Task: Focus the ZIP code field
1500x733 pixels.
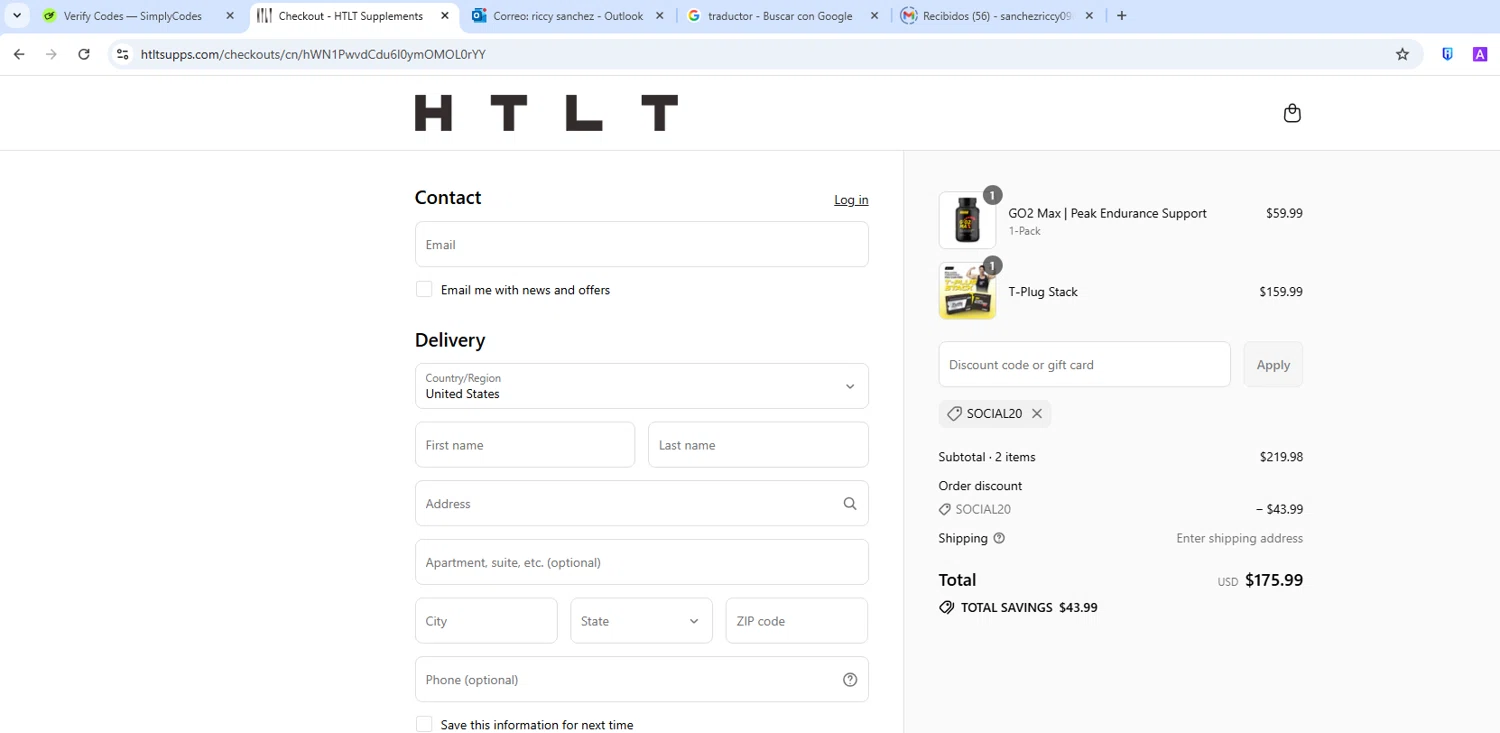Action: tap(797, 621)
